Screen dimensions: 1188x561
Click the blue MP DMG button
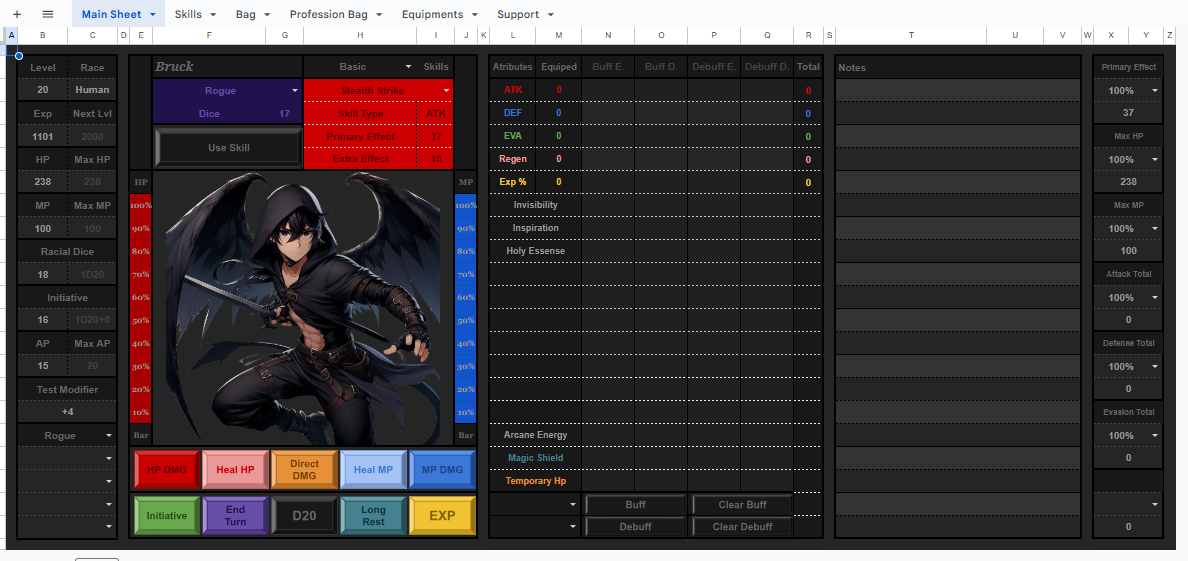pyautogui.click(x=442, y=470)
